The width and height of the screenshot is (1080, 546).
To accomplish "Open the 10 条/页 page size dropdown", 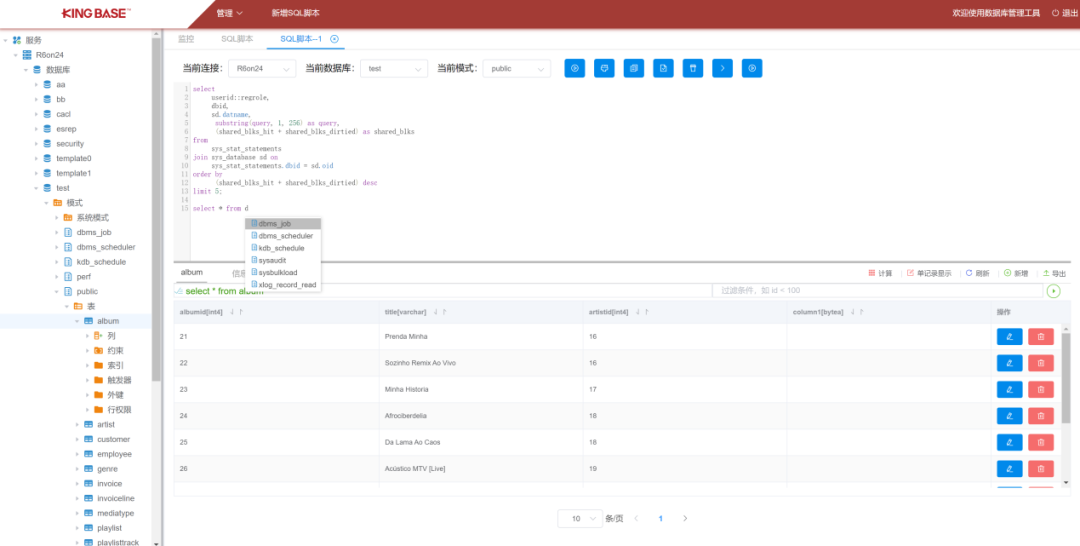I will click(x=580, y=518).
